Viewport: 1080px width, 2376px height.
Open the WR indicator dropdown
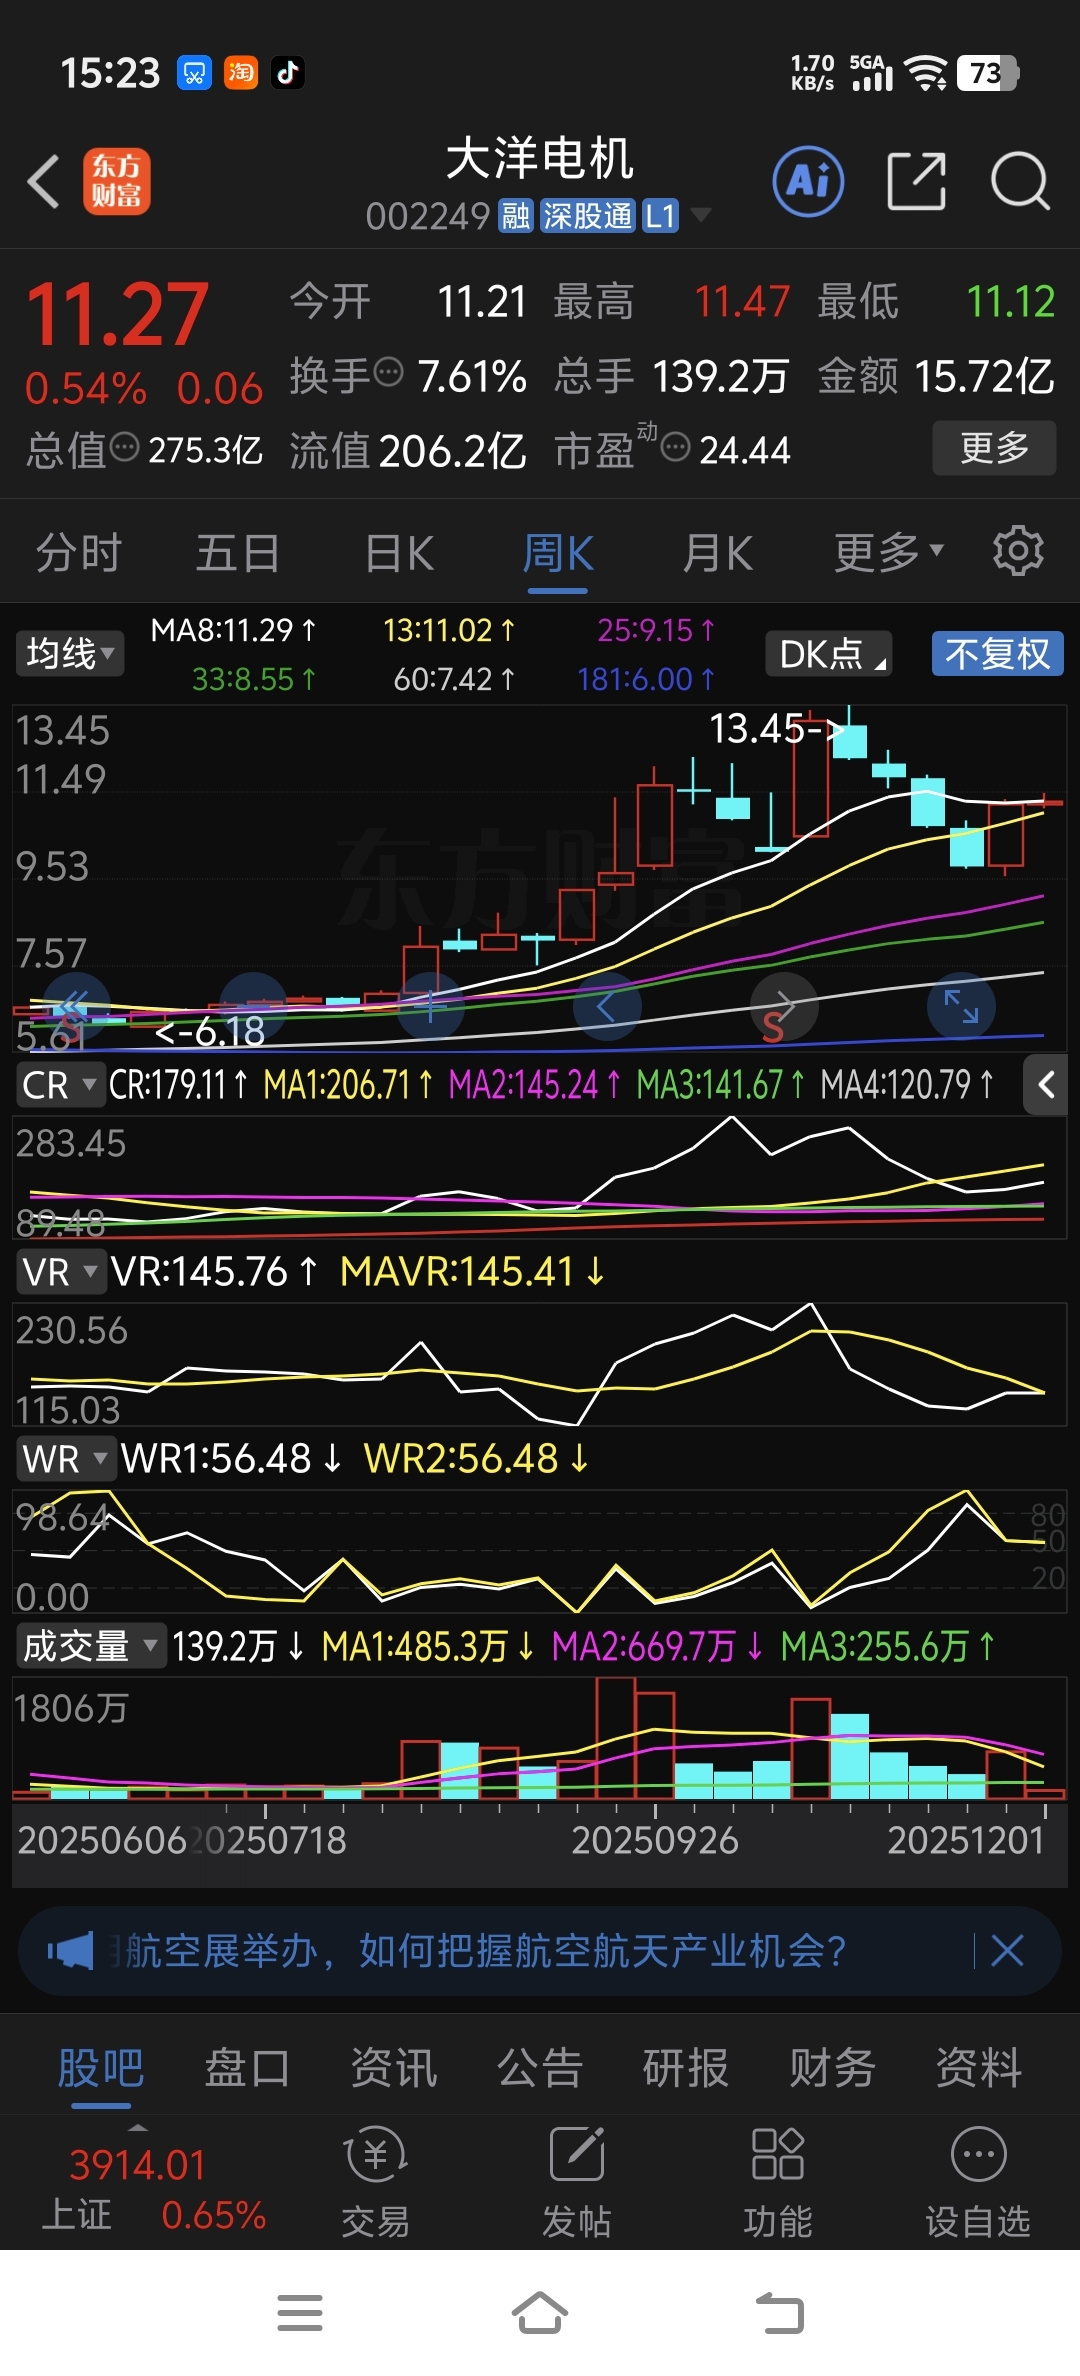[65, 1459]
